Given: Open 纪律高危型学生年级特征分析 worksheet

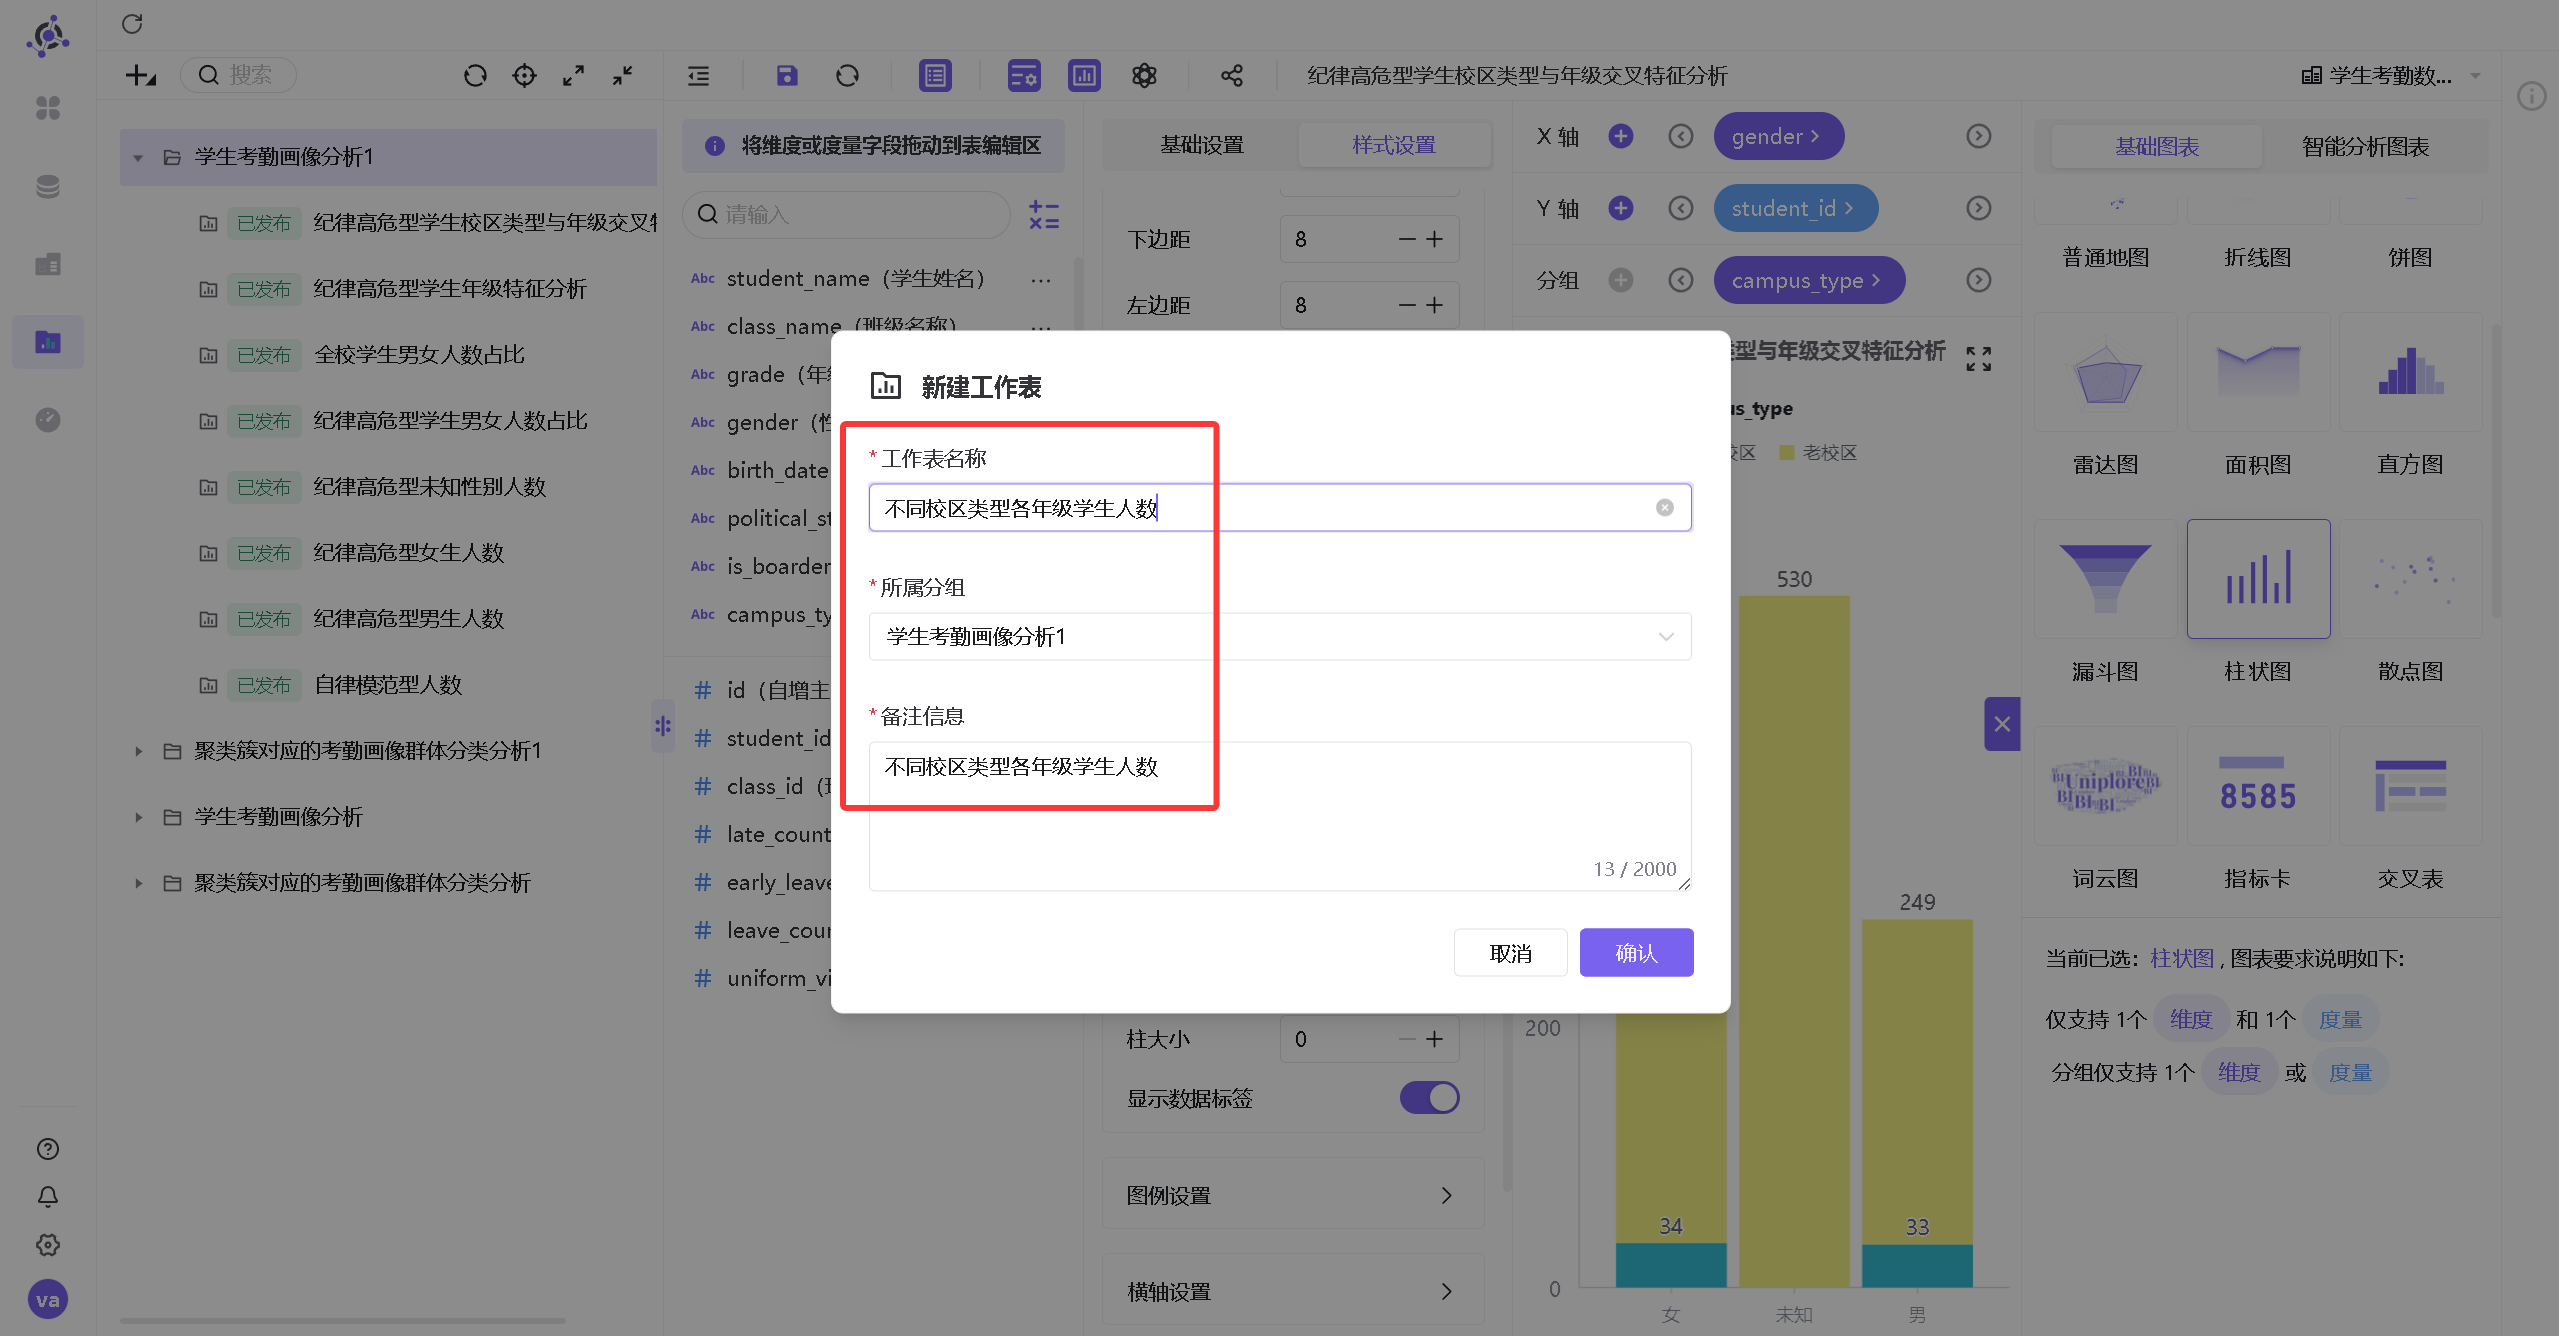Looking at the screenshot, I should pos(450,289).
